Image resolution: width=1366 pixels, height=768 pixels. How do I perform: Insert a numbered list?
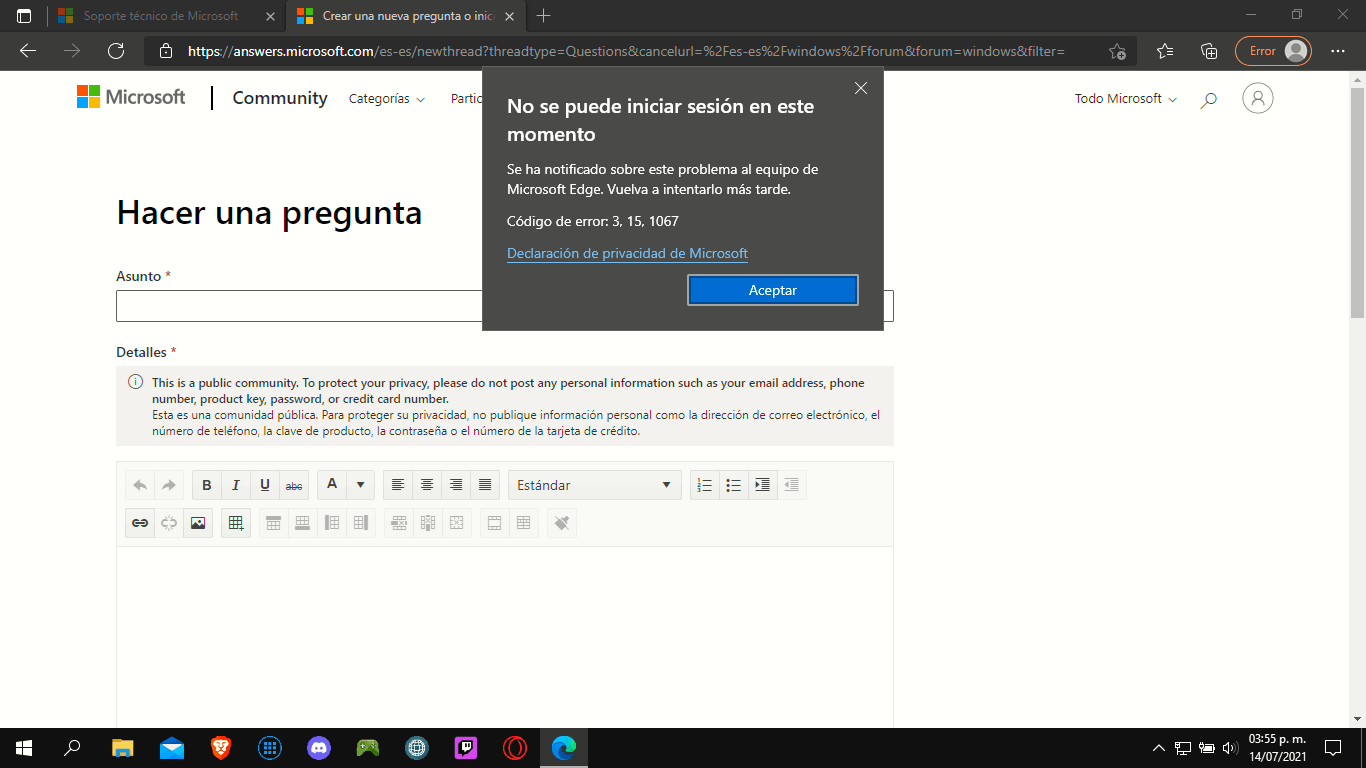[705, 485]
